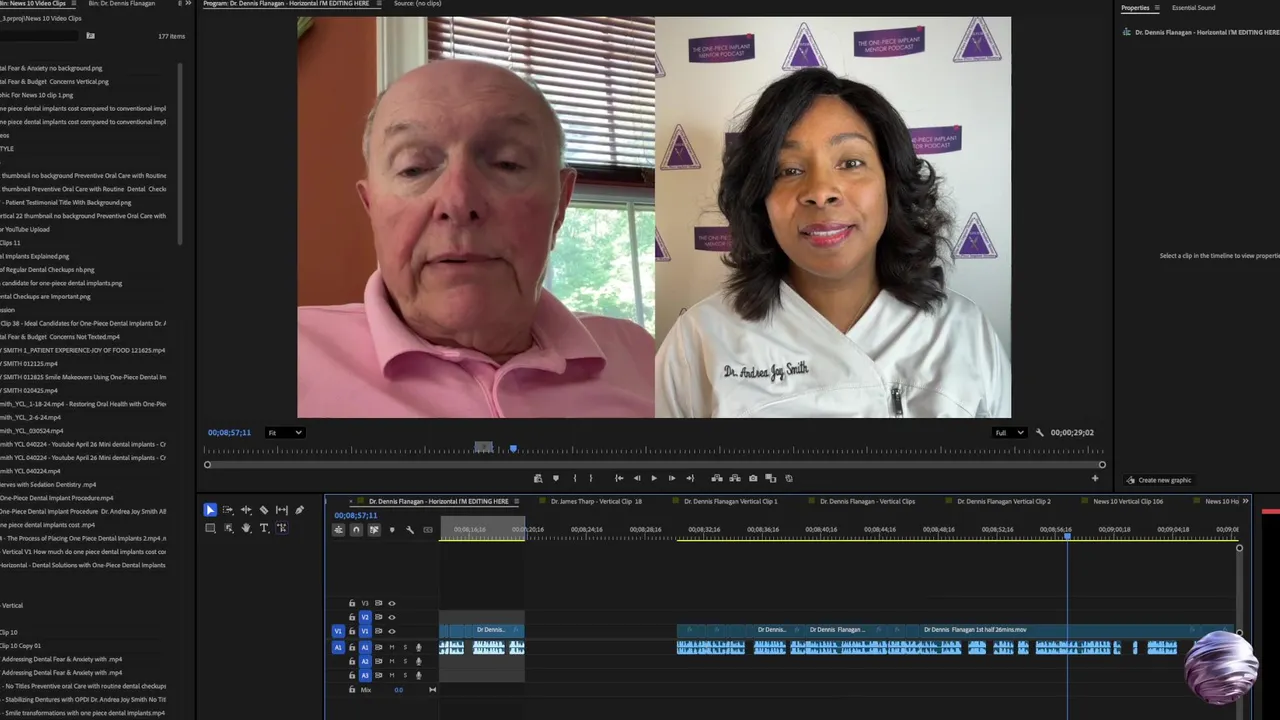
Task: Open Dr. Dennis Flanagan Vertical Clip 1 sequence
Action: (730, 501)
